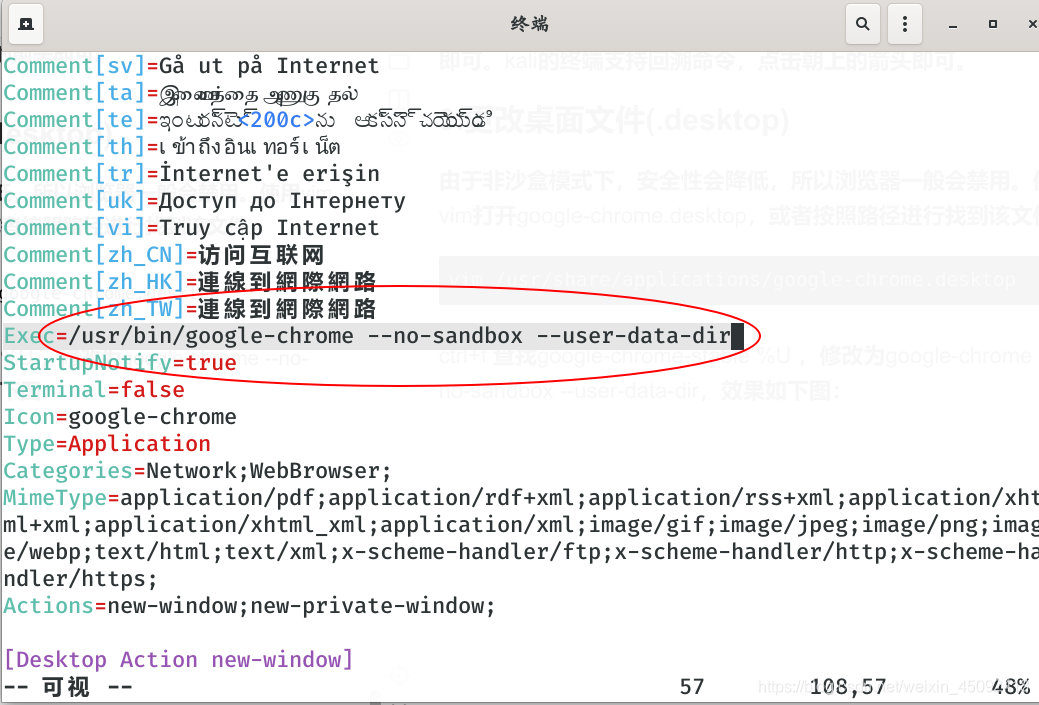Click the image/gif MimeType entry

coord(646,525)
